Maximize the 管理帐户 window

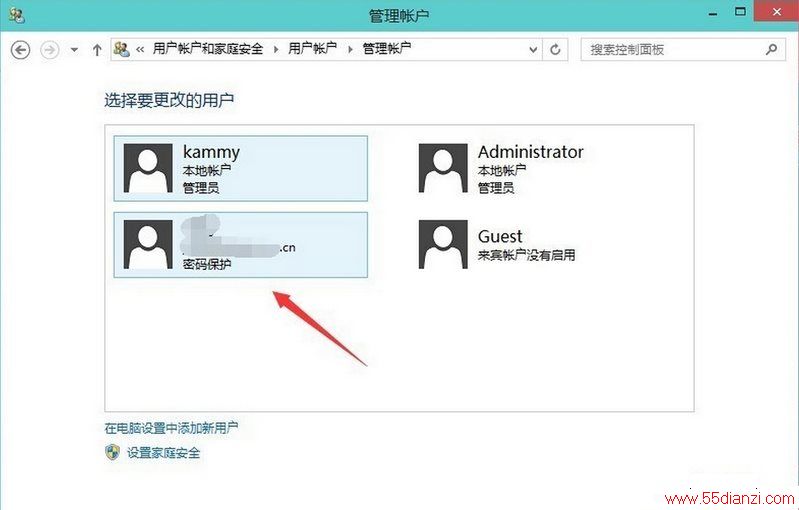[x=740, y=12]
